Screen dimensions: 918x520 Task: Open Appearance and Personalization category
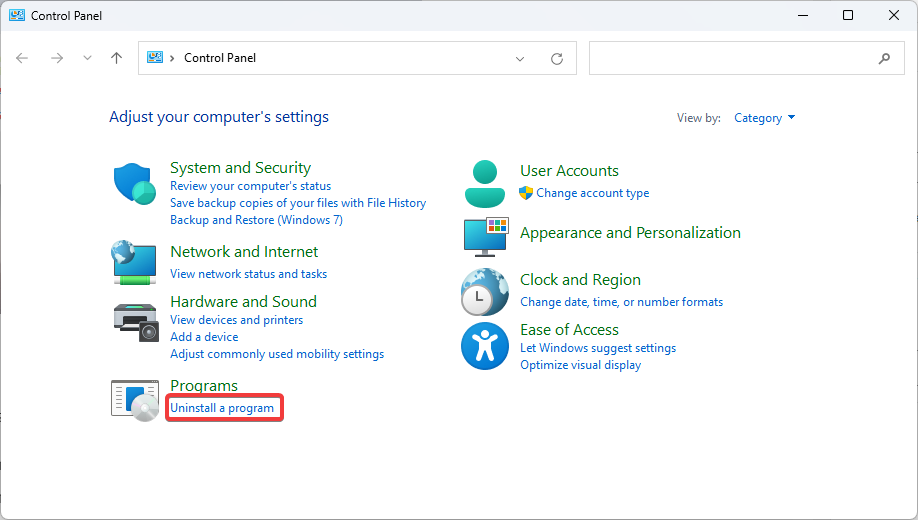coord(630,232)
